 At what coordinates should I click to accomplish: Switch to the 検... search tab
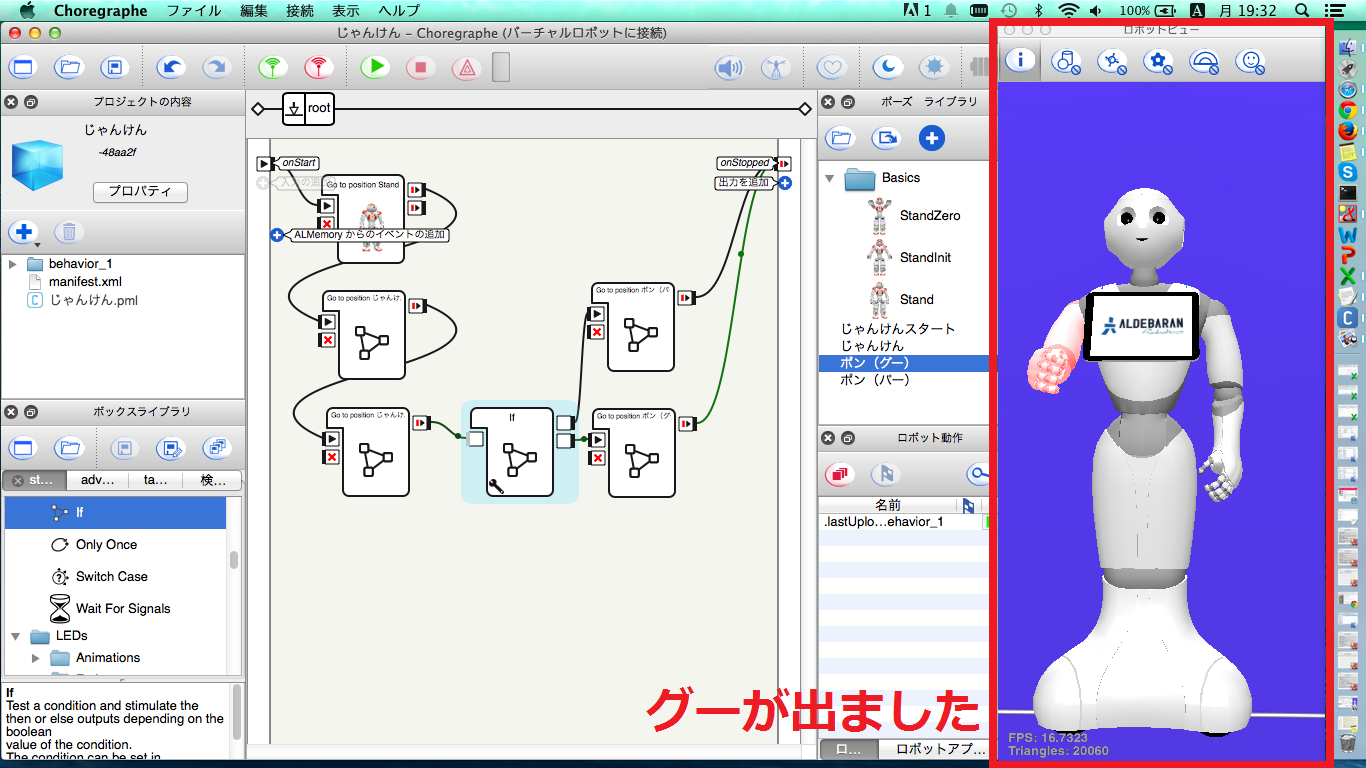tap(213, 480)
